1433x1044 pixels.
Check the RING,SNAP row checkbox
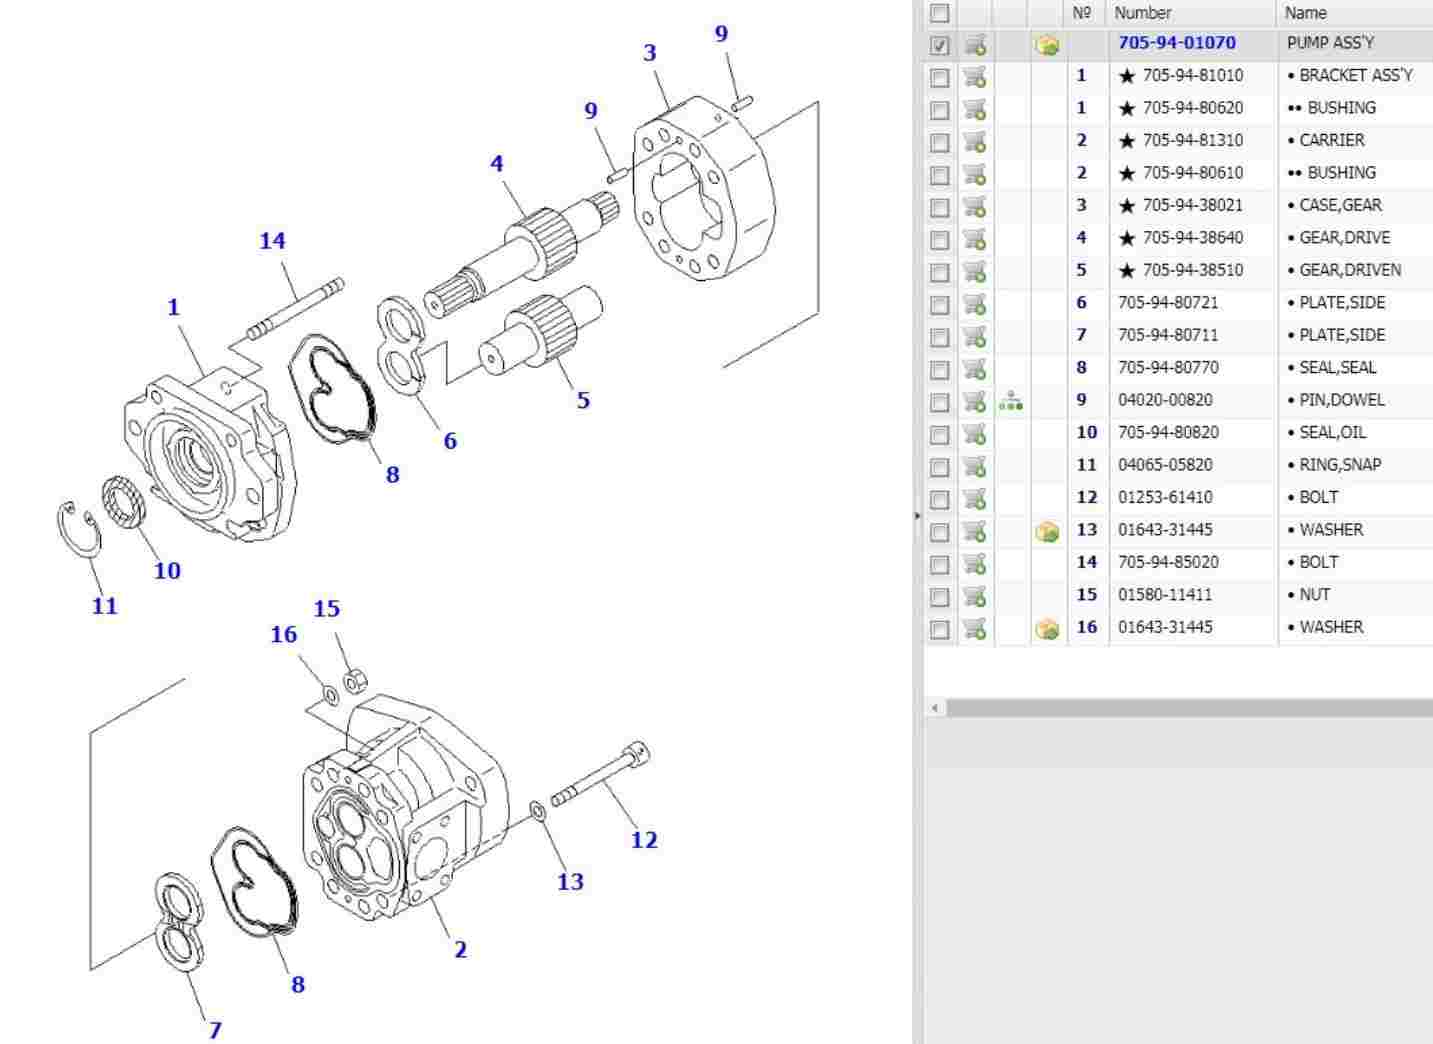click(x=939, y=468)
